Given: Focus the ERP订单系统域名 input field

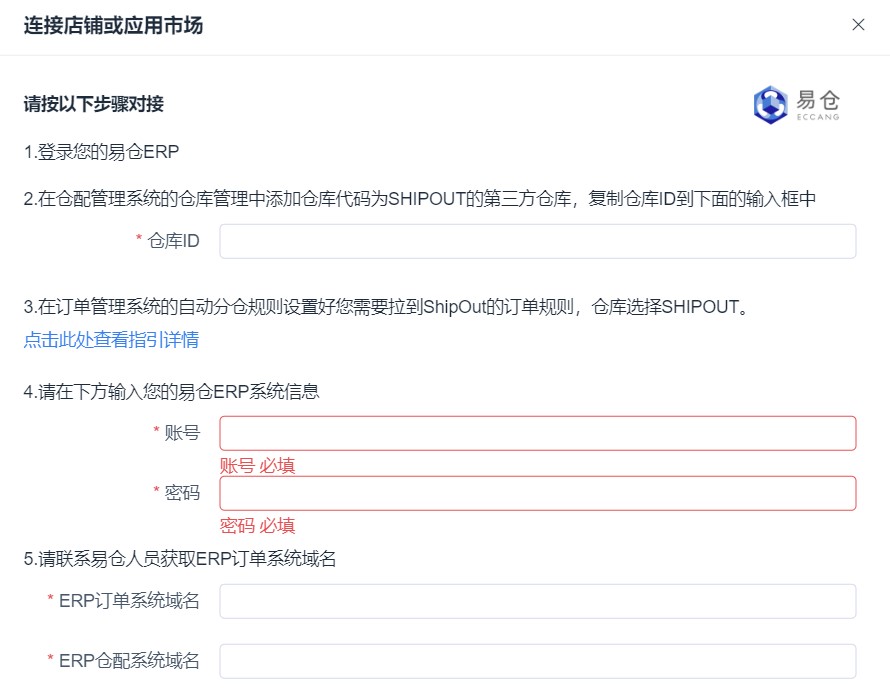Looking at the screenshot, I should tap(538, 601).
